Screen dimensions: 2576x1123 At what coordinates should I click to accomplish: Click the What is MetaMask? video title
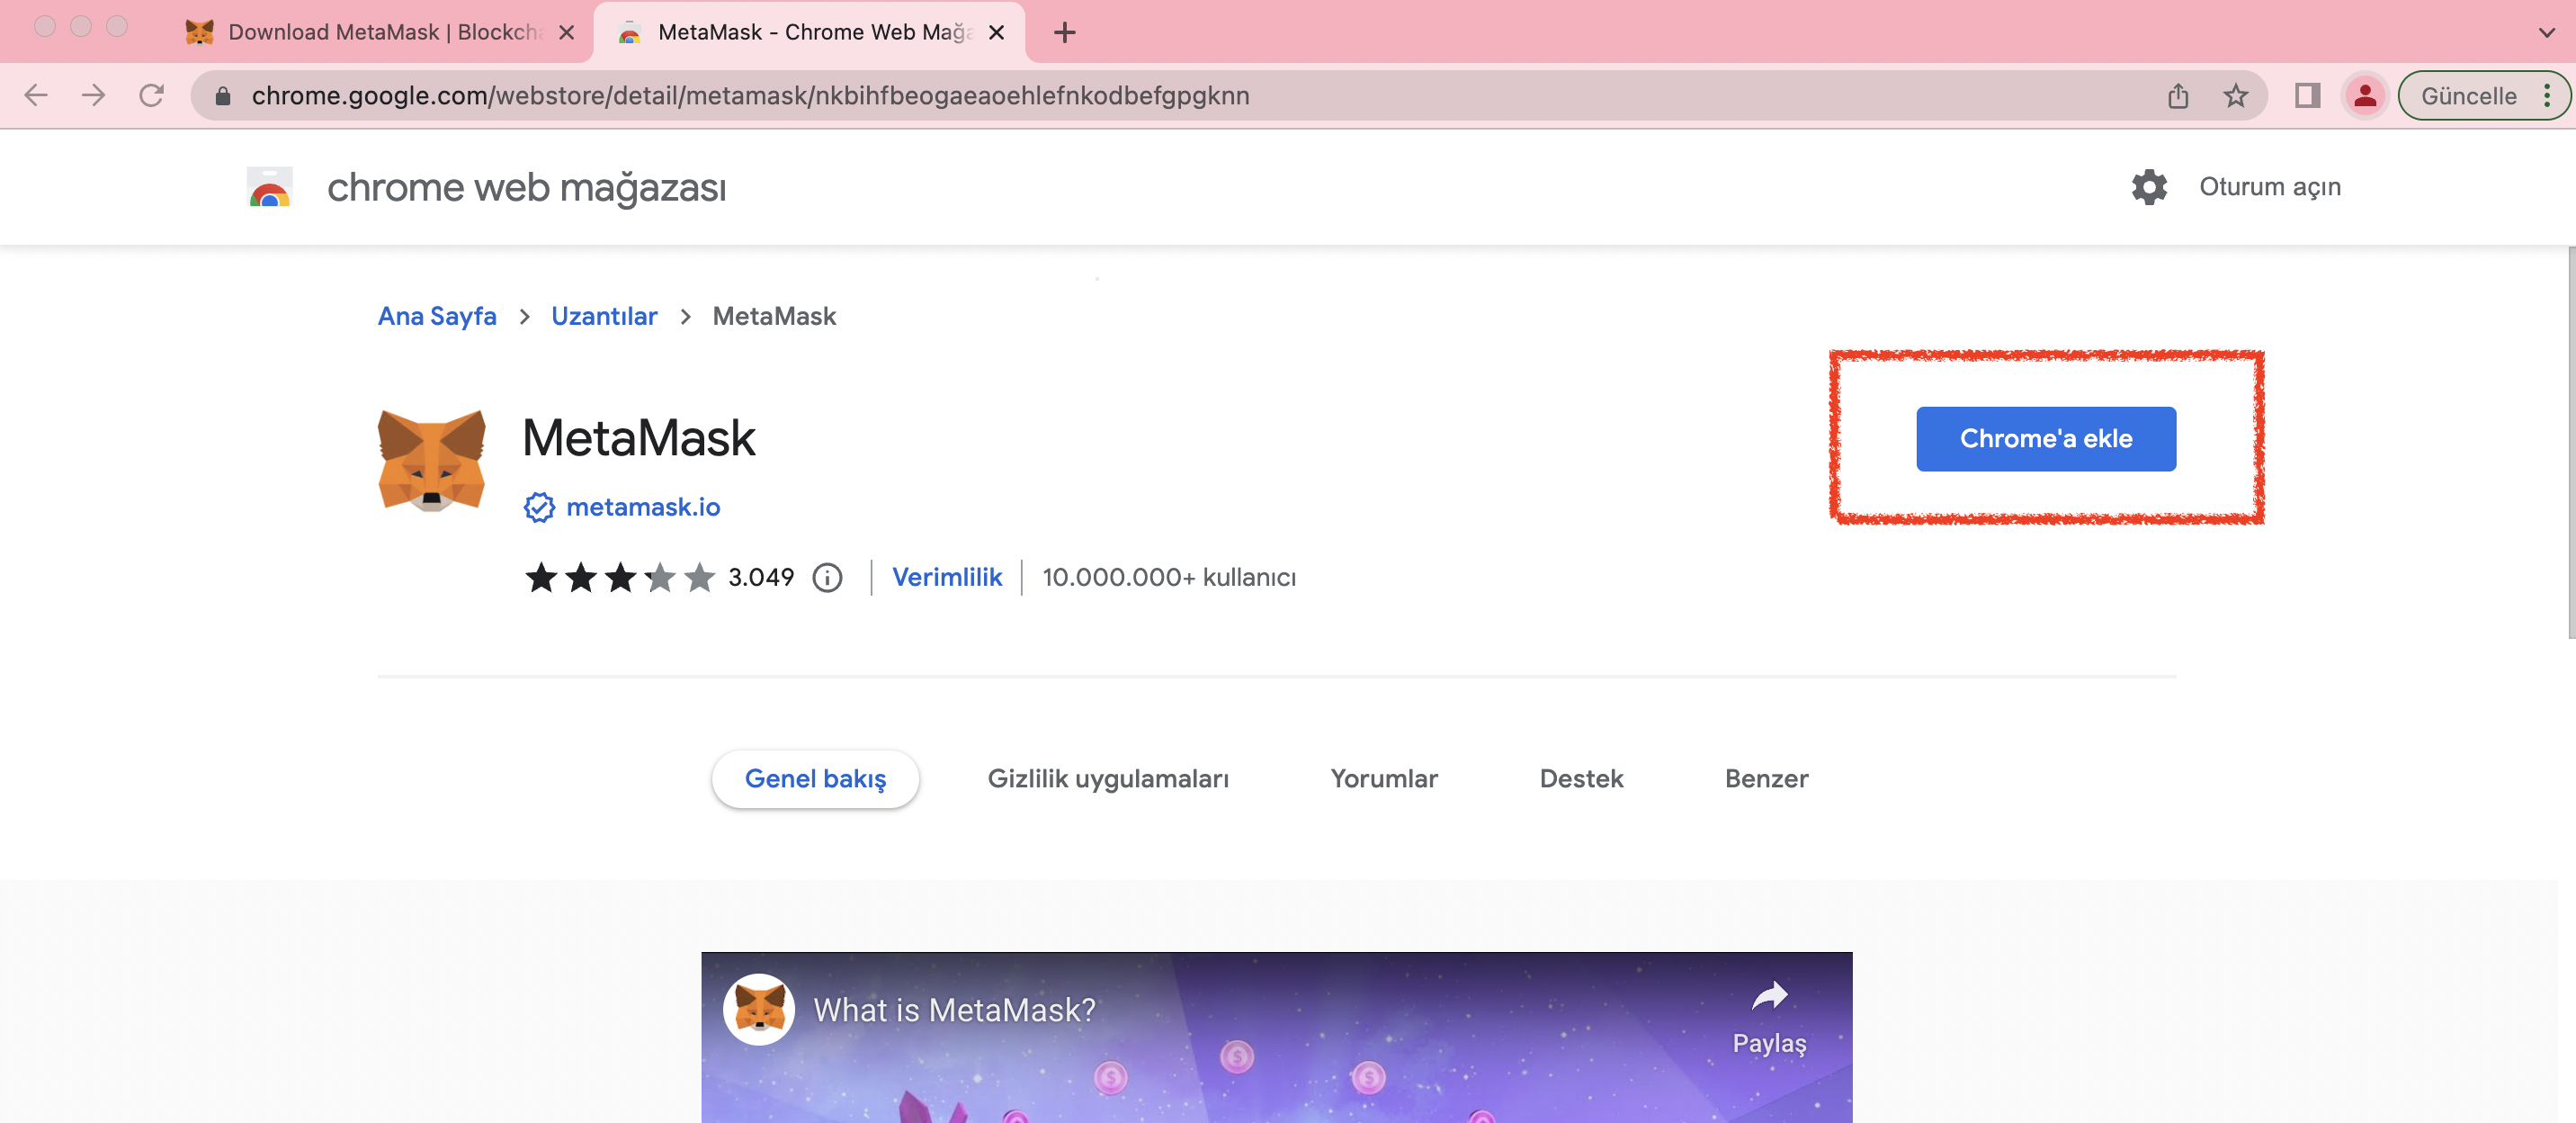(x=954, y=1010)
